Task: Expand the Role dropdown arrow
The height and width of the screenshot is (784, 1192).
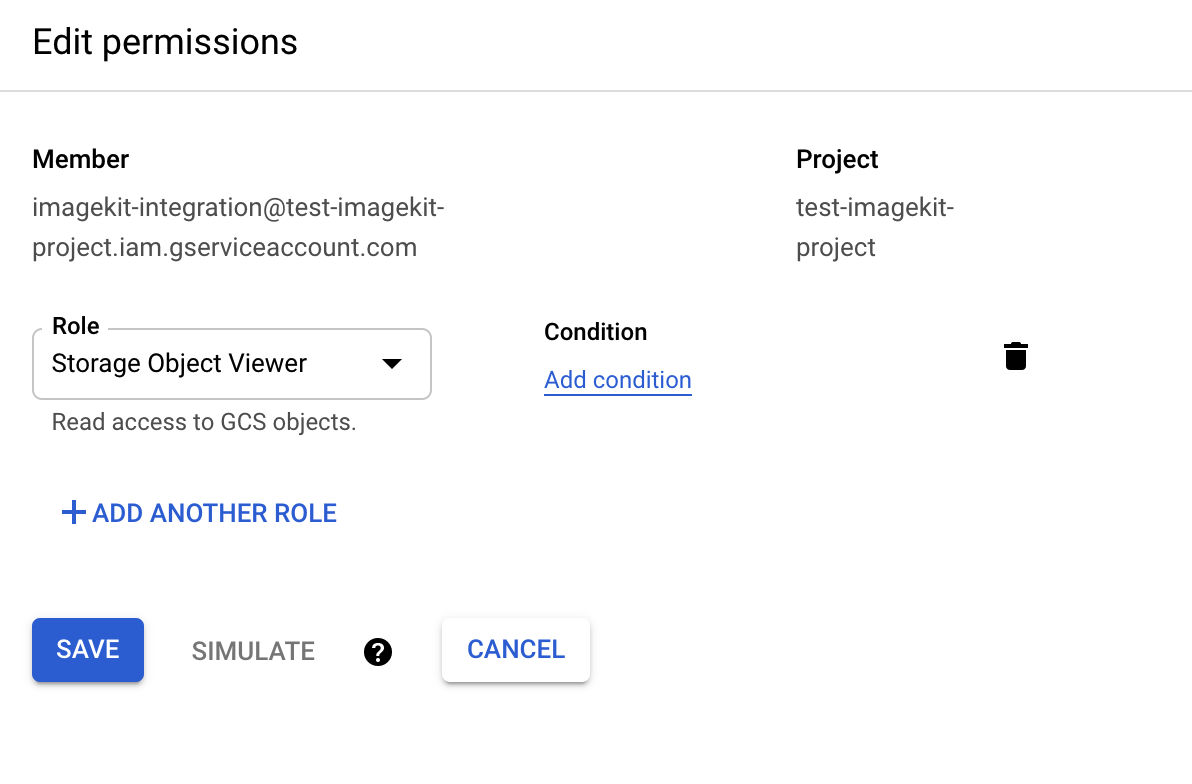Action: tap(392, 364)
